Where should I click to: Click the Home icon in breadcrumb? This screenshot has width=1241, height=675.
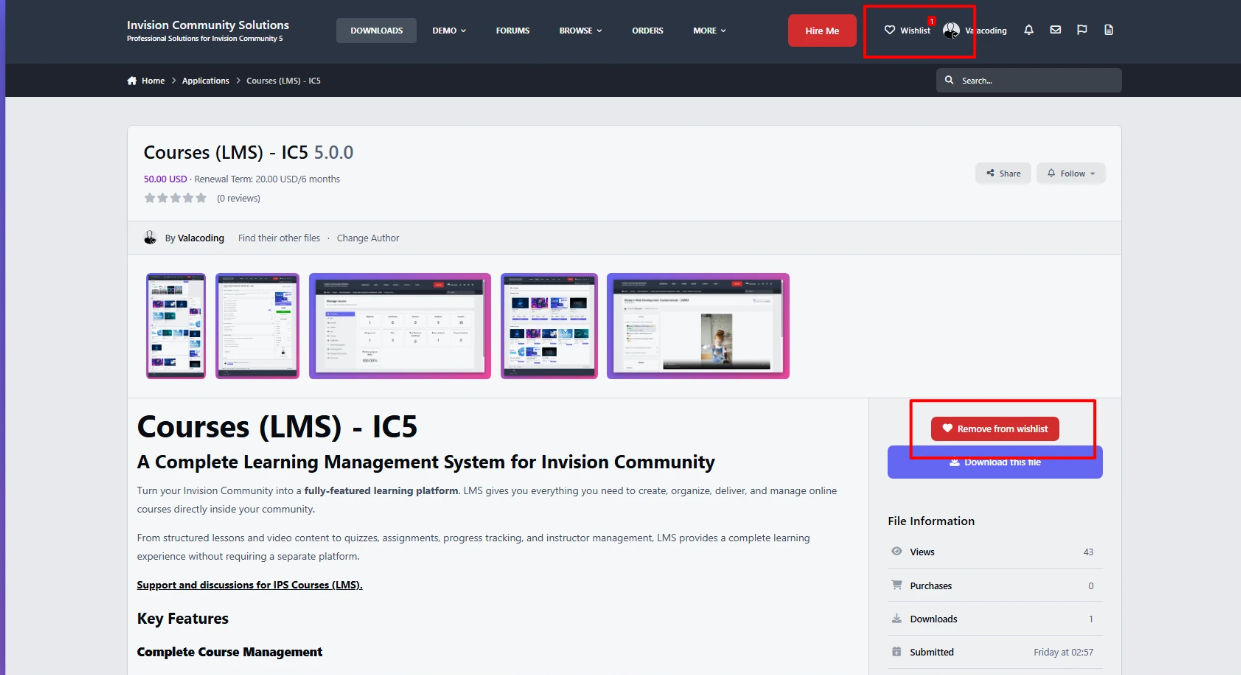tap(132, 81)
